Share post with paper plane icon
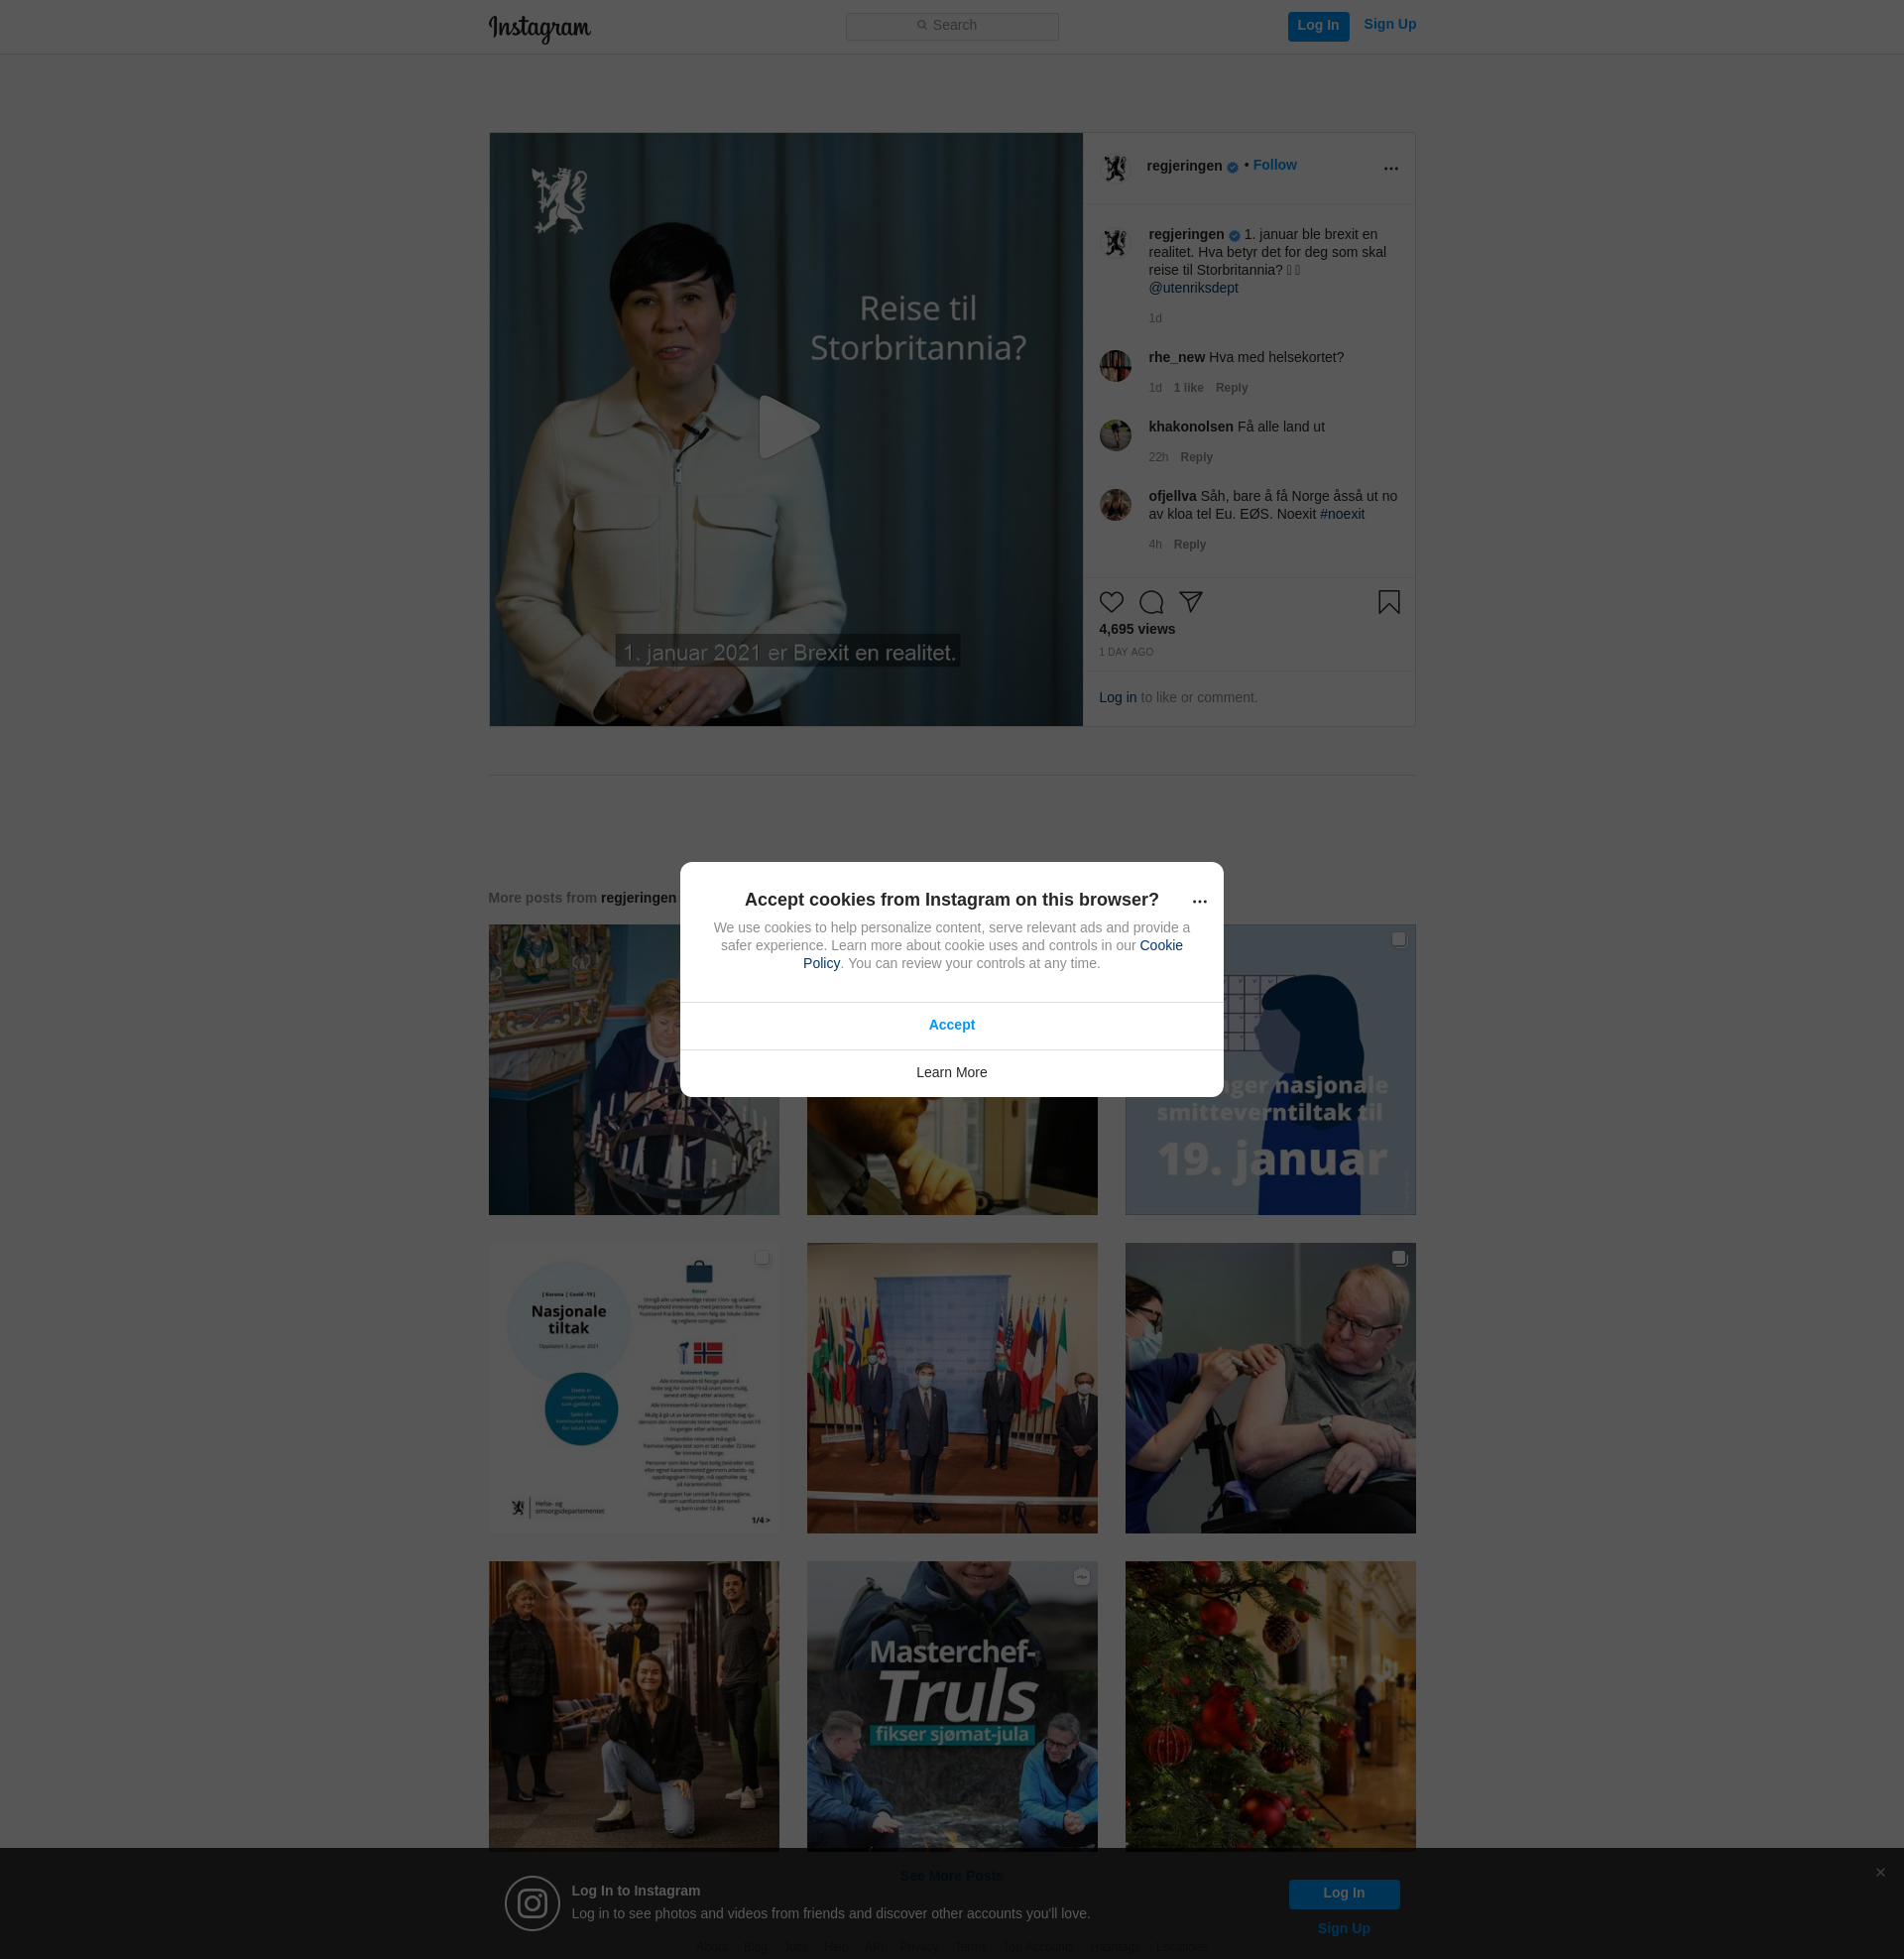This screenshot has width=1904, height=1959. coord(1190,602)
